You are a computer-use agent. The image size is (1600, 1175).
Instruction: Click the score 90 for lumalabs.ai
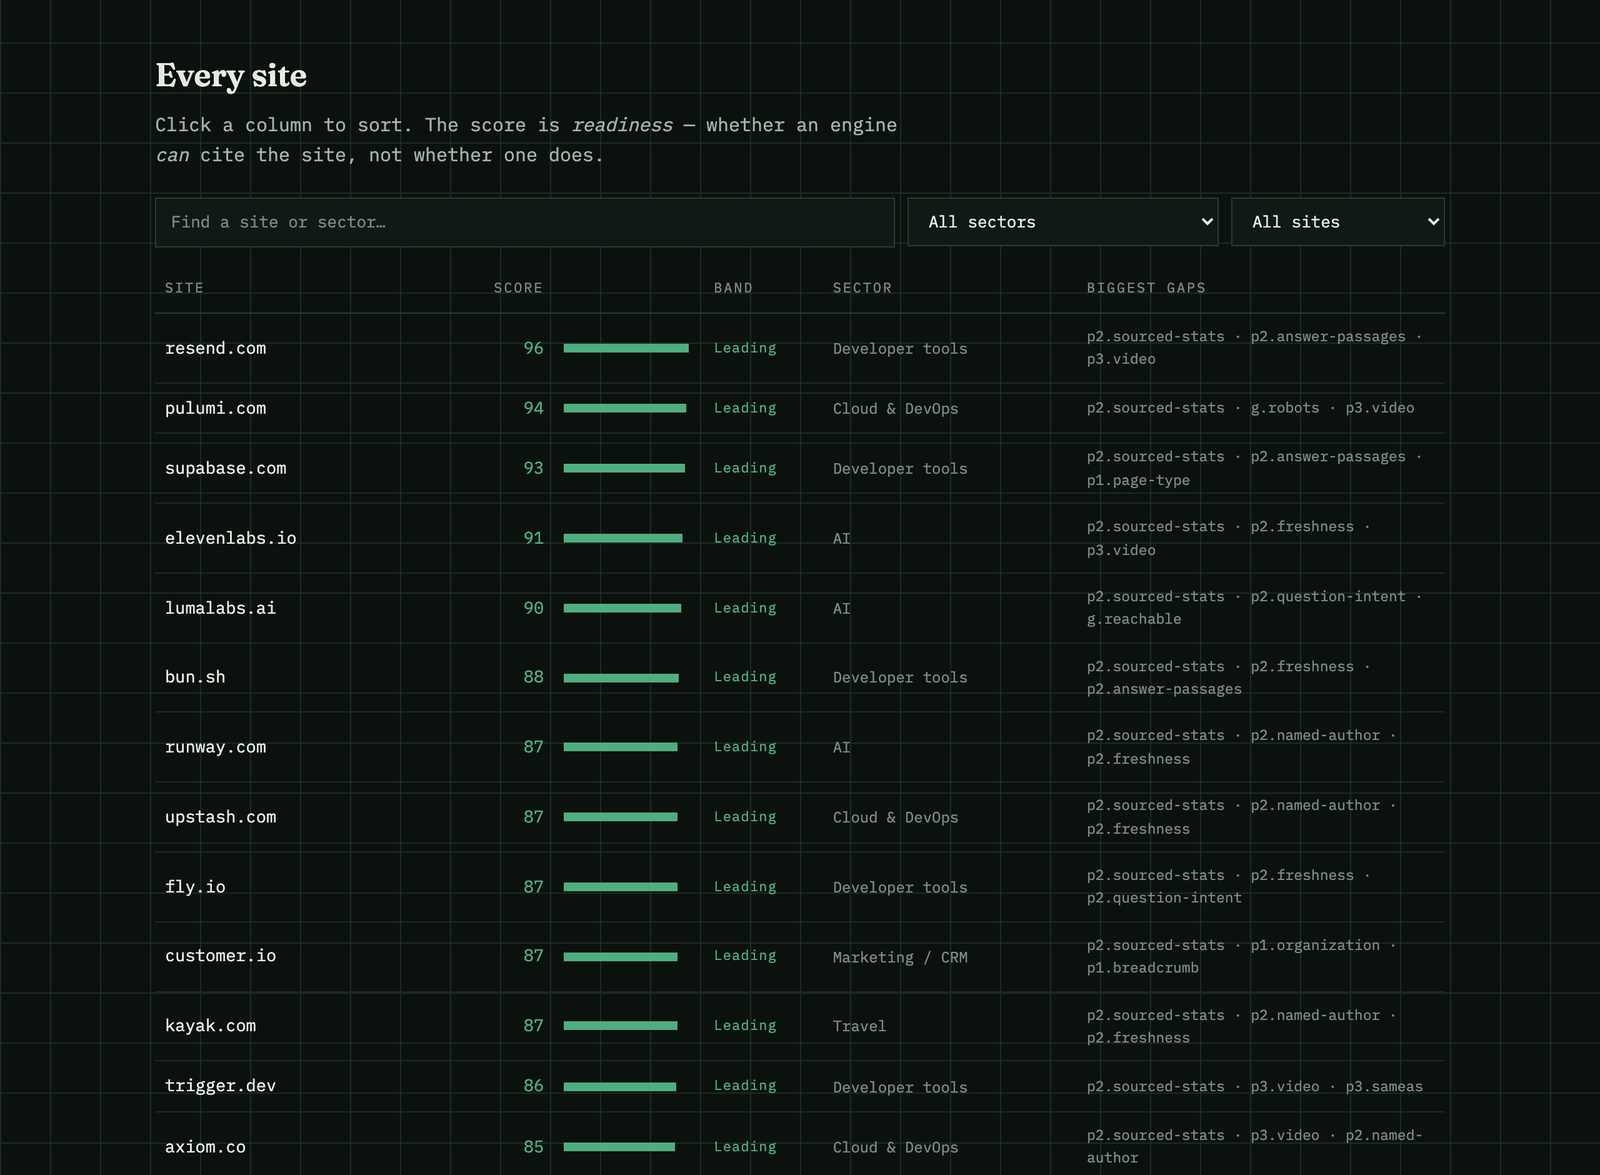tap(534, 608)
